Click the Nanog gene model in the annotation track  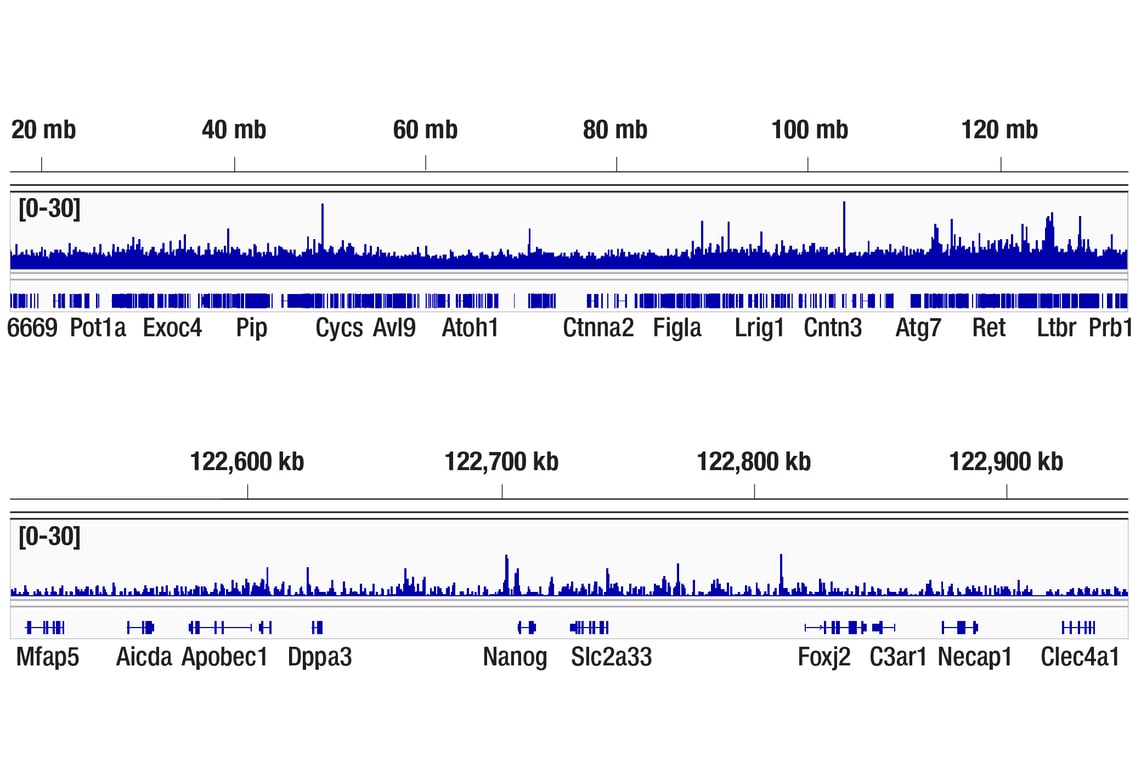coord(526,627)
